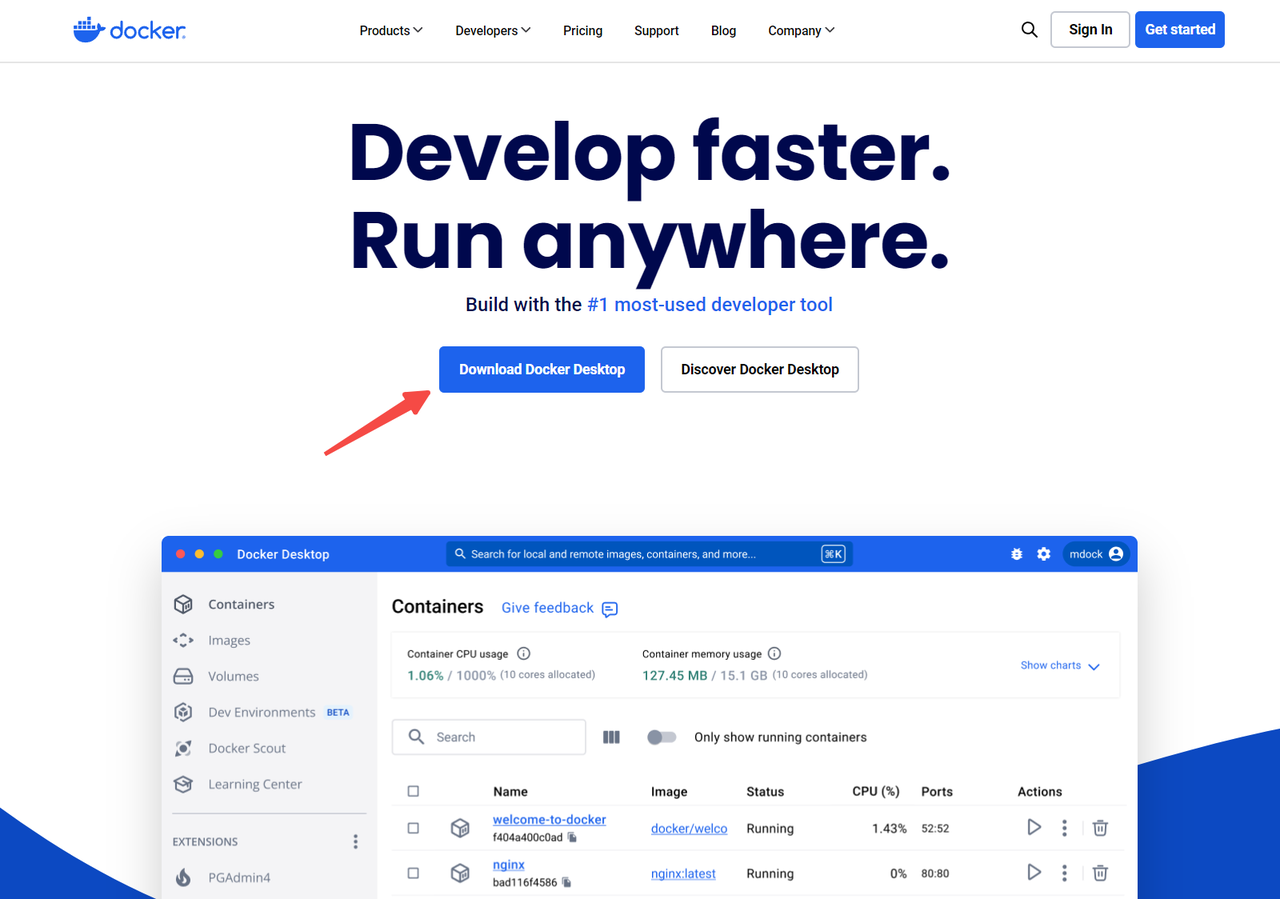Click the column layout icon next to Search
Image resolution: width=1280 pixels, height=899 pixels.
pos(612,737)
